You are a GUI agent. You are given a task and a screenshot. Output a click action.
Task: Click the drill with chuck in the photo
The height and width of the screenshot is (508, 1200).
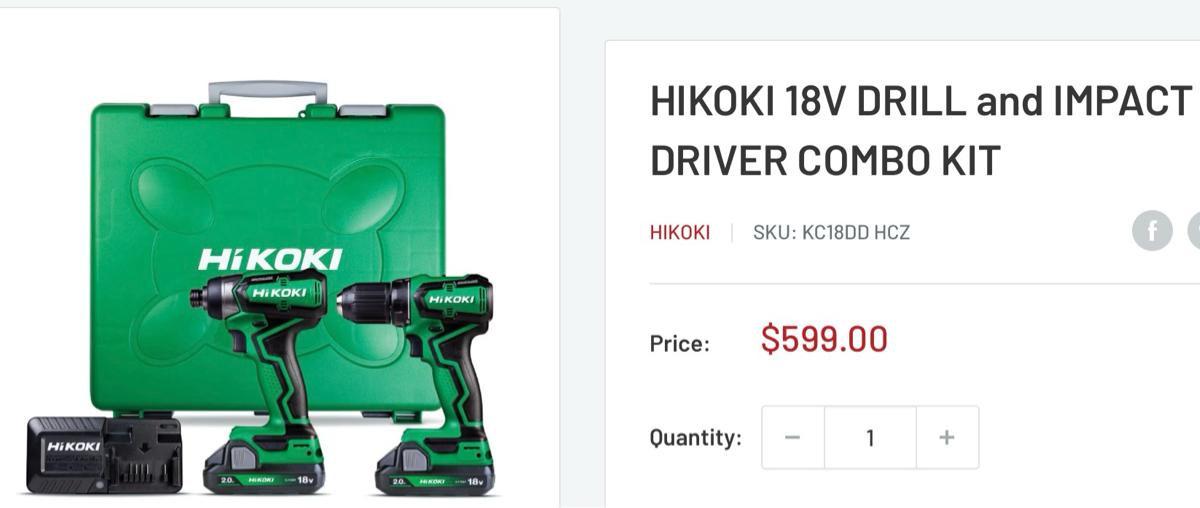click(x=417, y=350)
